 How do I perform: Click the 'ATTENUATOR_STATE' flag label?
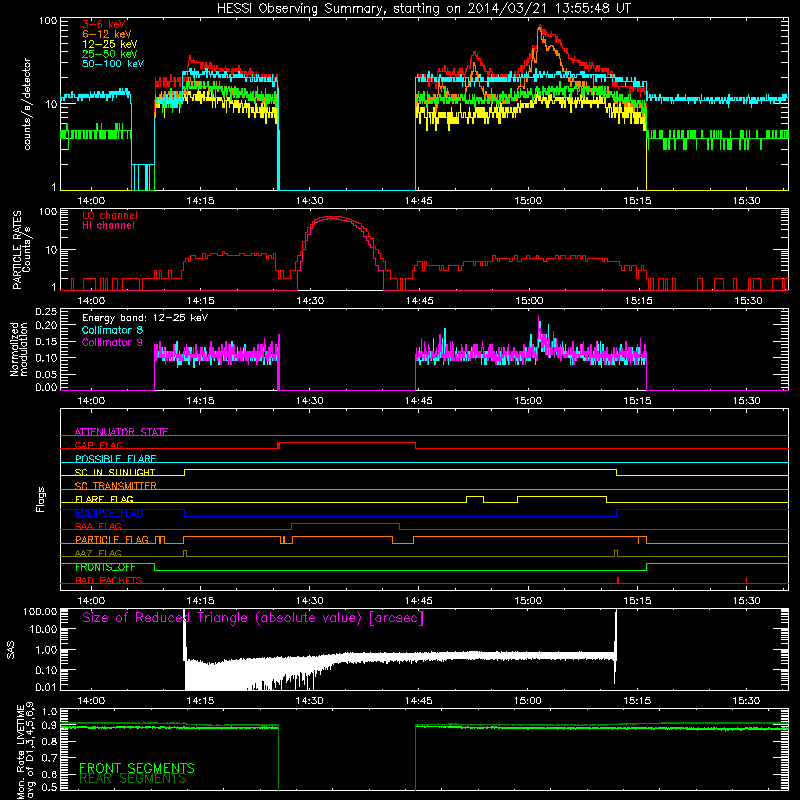coord(121,432)
